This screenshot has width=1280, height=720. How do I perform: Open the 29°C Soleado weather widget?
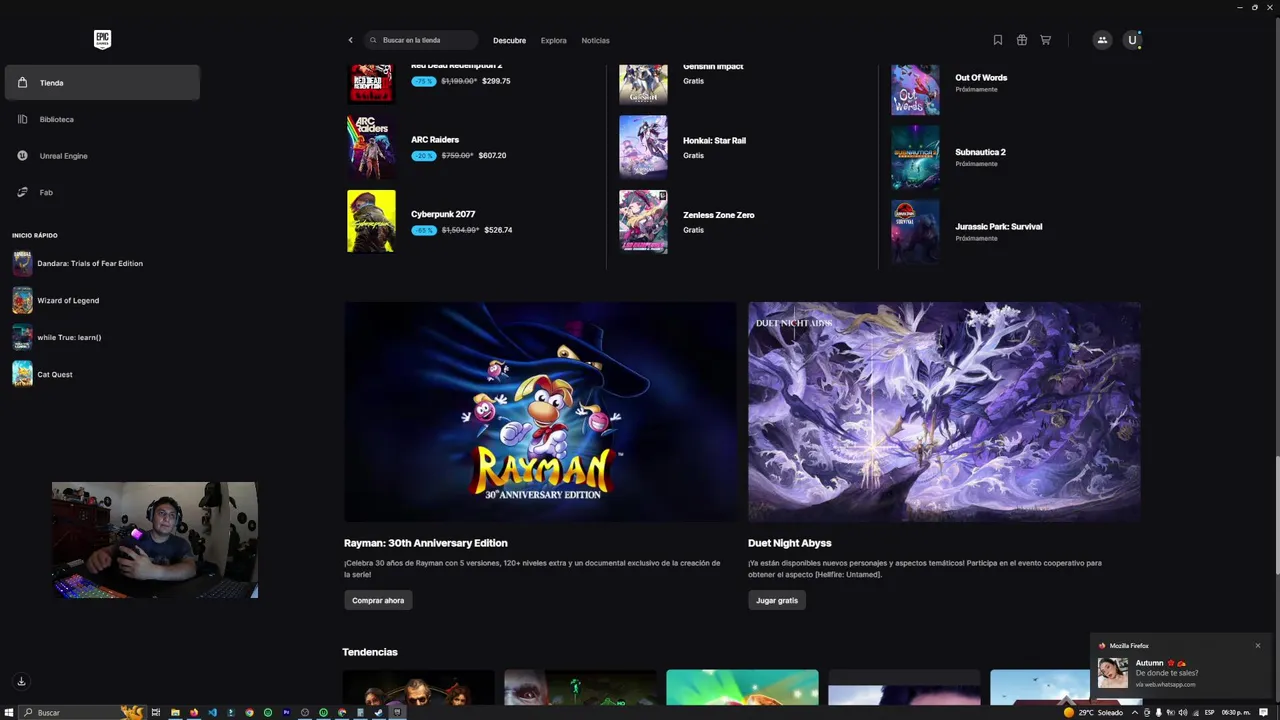[1093, 712]
